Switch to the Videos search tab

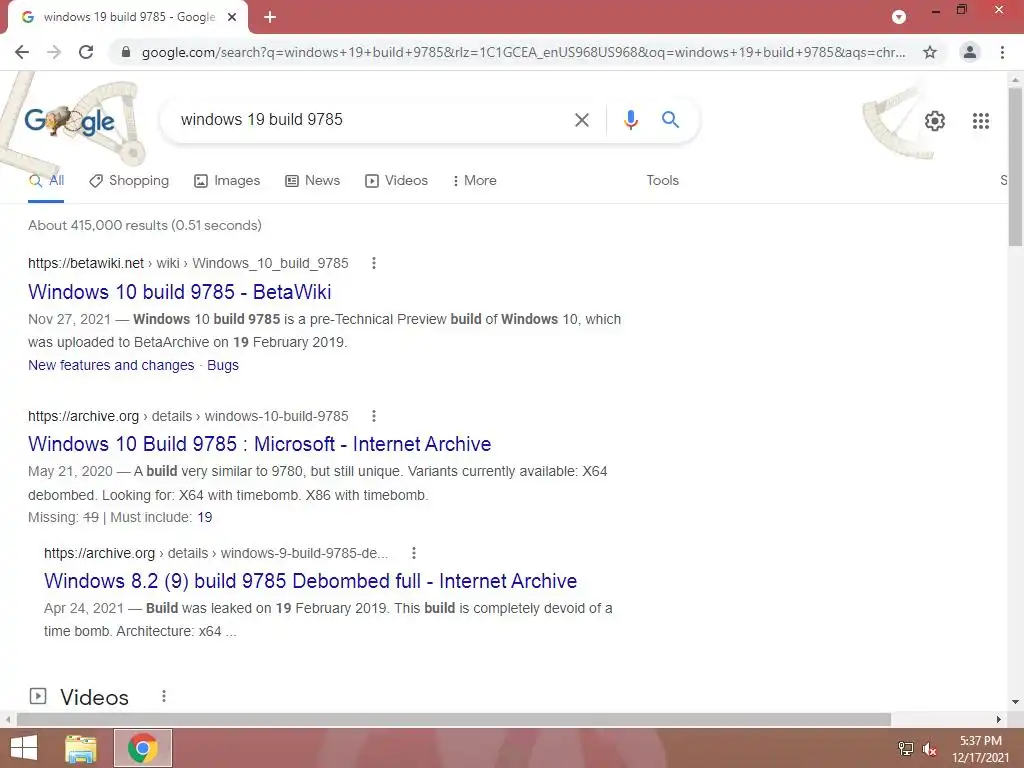tap(396, 181)
